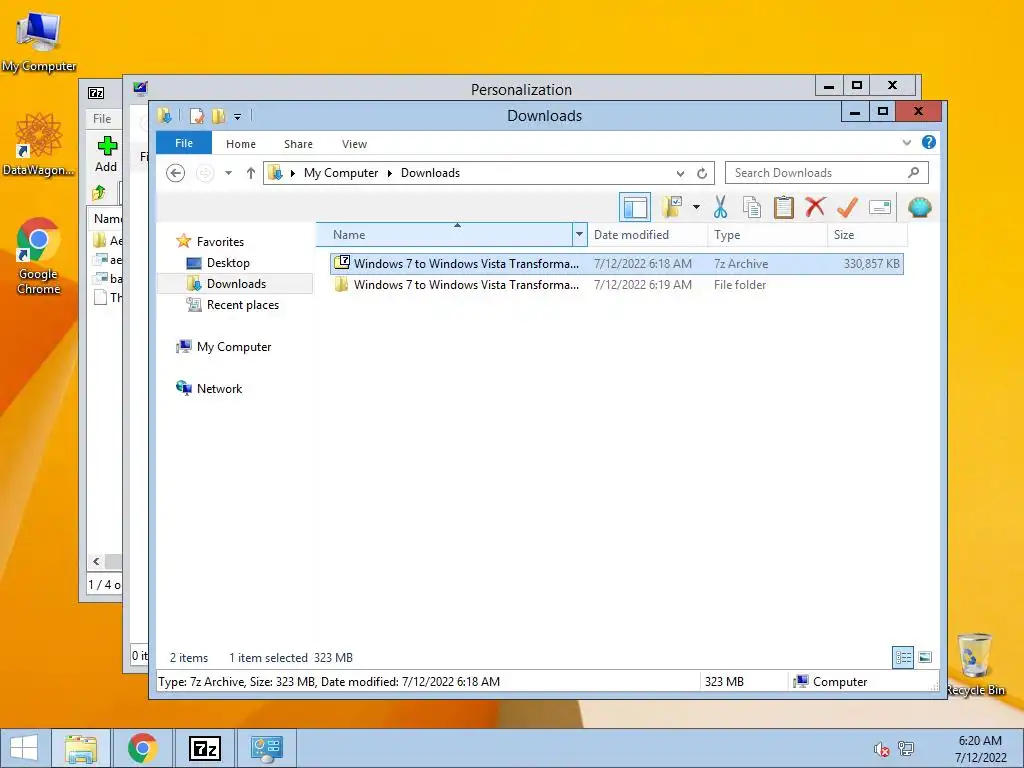Switch to the Home ribbon tab
The width and height of the screenshot is (1024, 768).
tap(240, 144)
